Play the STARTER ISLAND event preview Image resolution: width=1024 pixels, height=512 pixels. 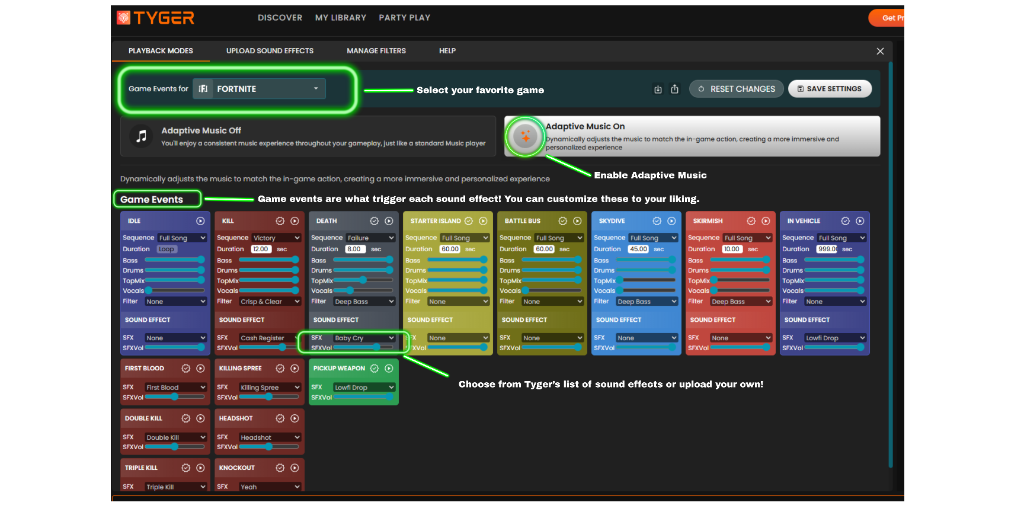[483, 221]
